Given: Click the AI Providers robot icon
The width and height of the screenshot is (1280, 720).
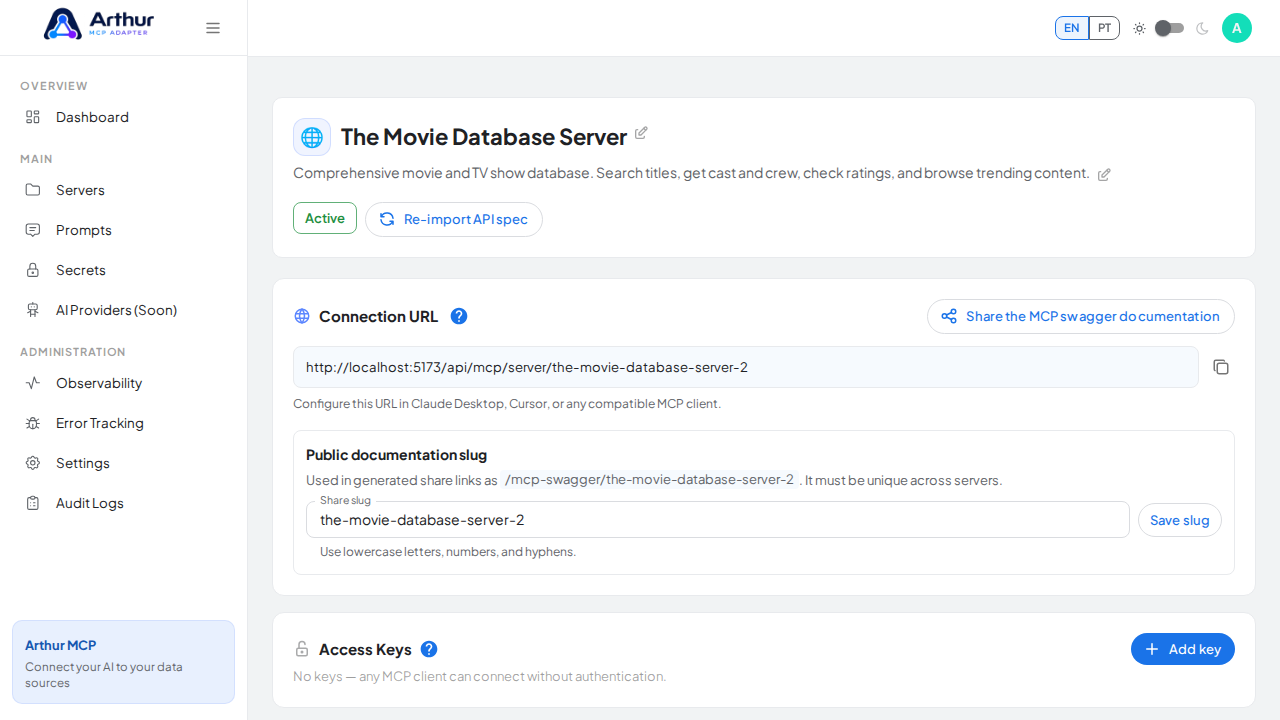Looking at the screenshot, I should (x=33, y=310).
